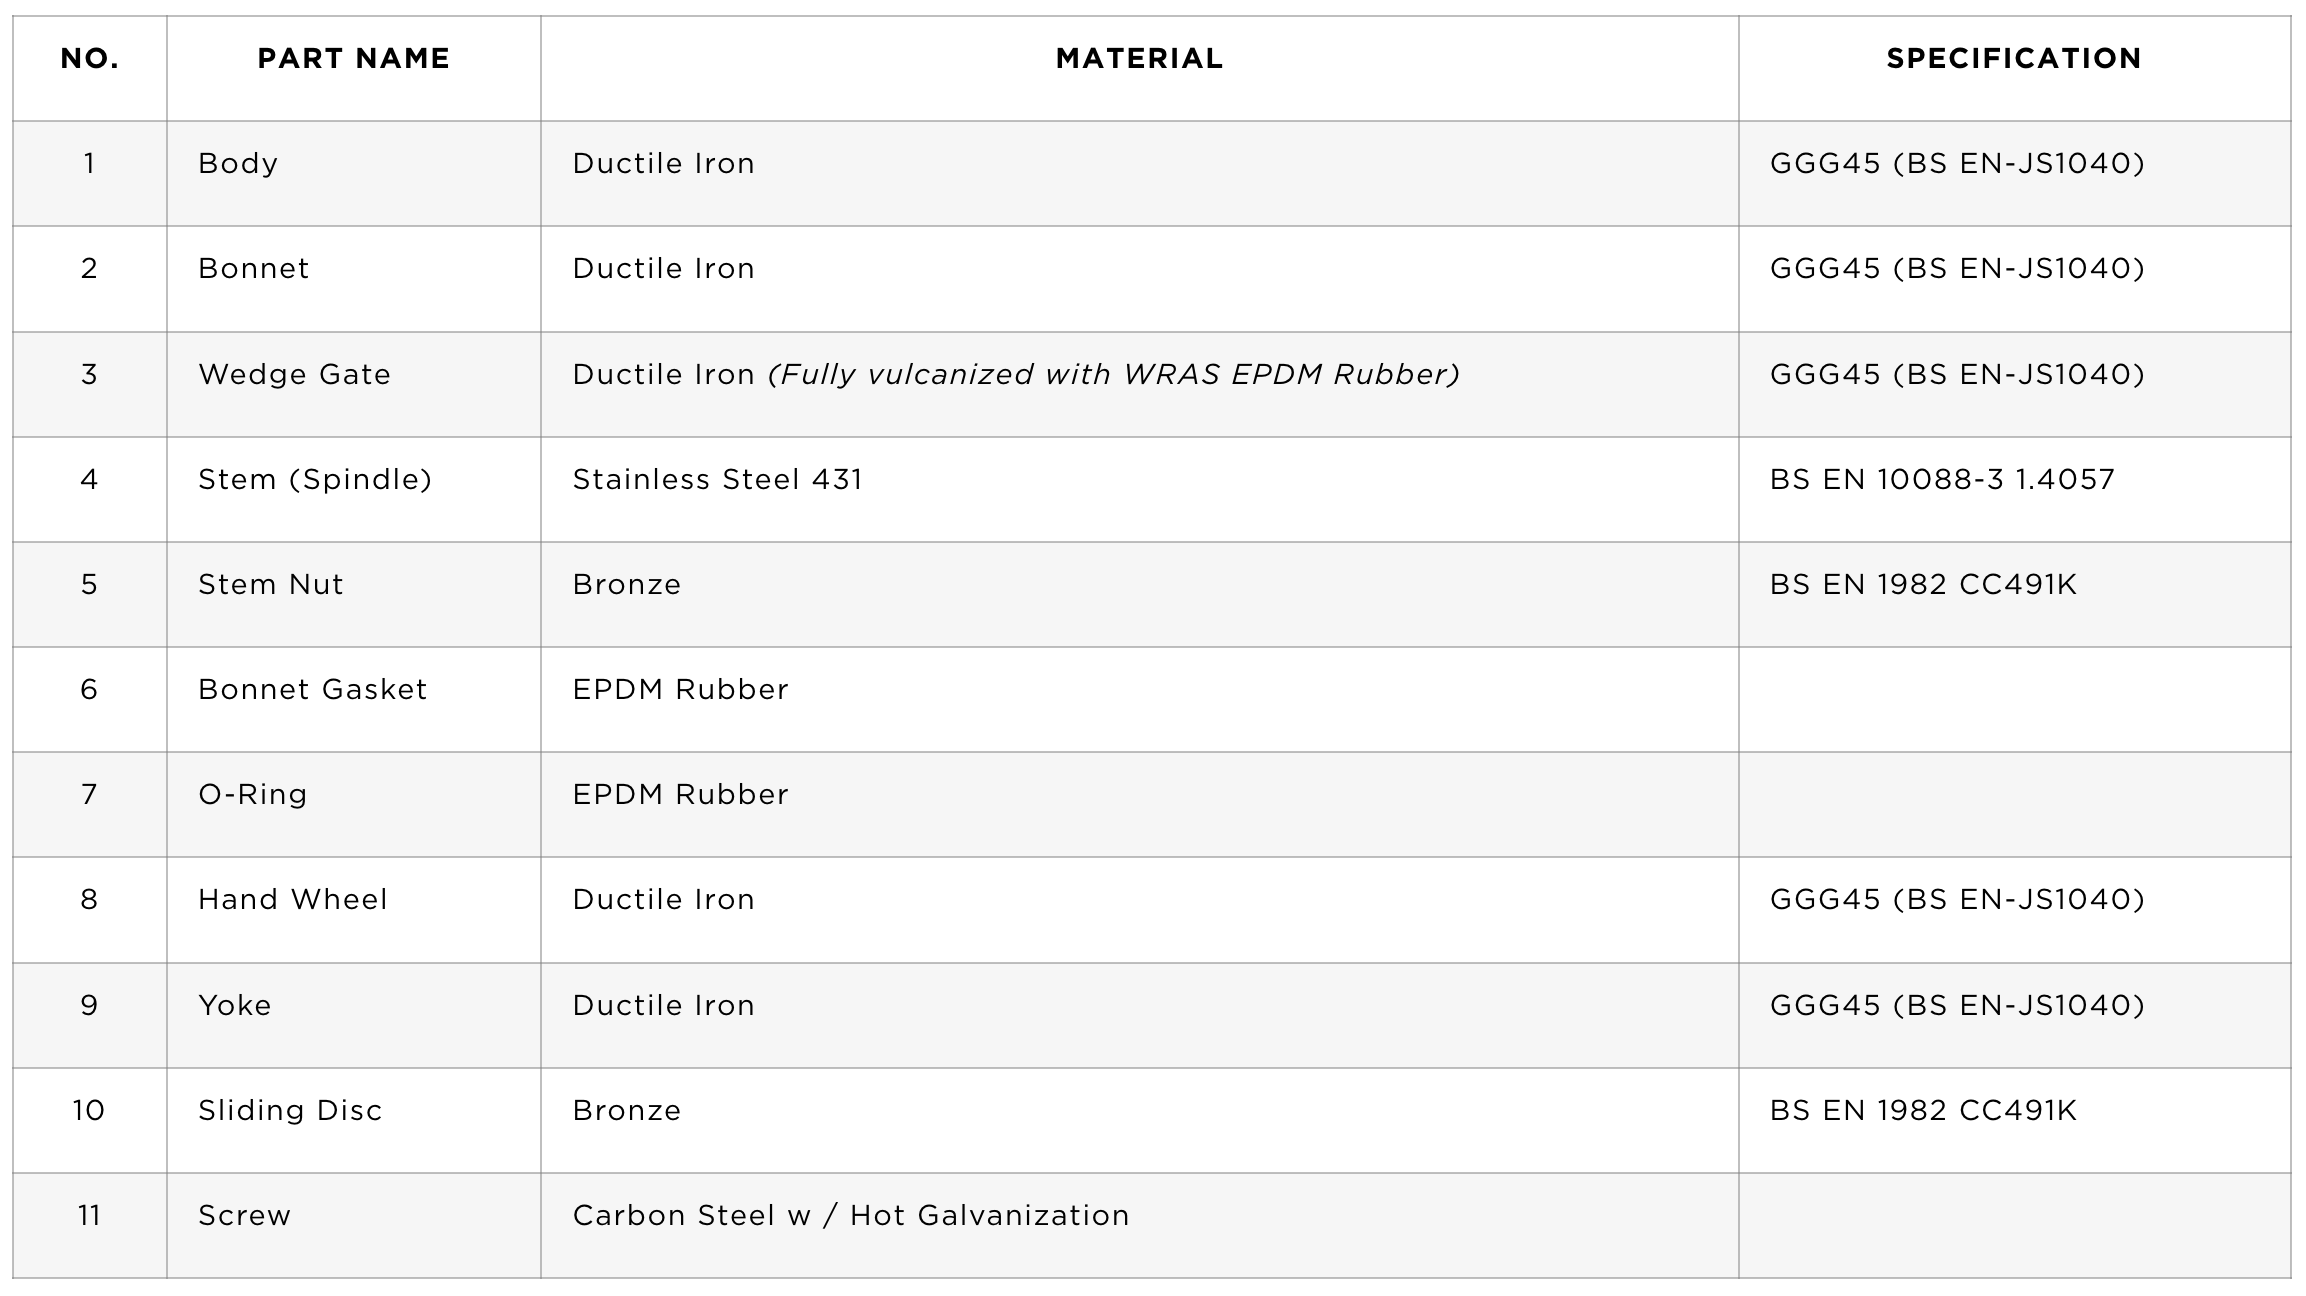Click the NO. column header
Screen dimensions: 2306x1296
tap(90, 59)
